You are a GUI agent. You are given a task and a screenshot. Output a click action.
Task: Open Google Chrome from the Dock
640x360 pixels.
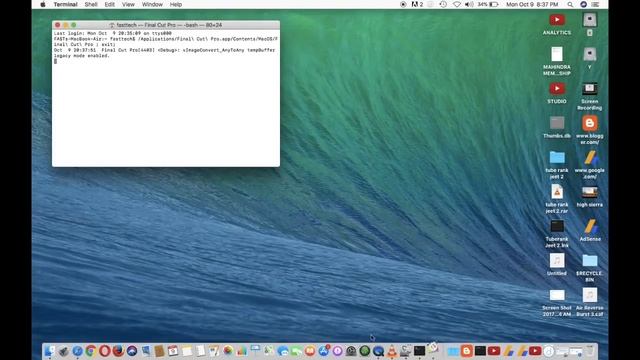pos(91,351)
